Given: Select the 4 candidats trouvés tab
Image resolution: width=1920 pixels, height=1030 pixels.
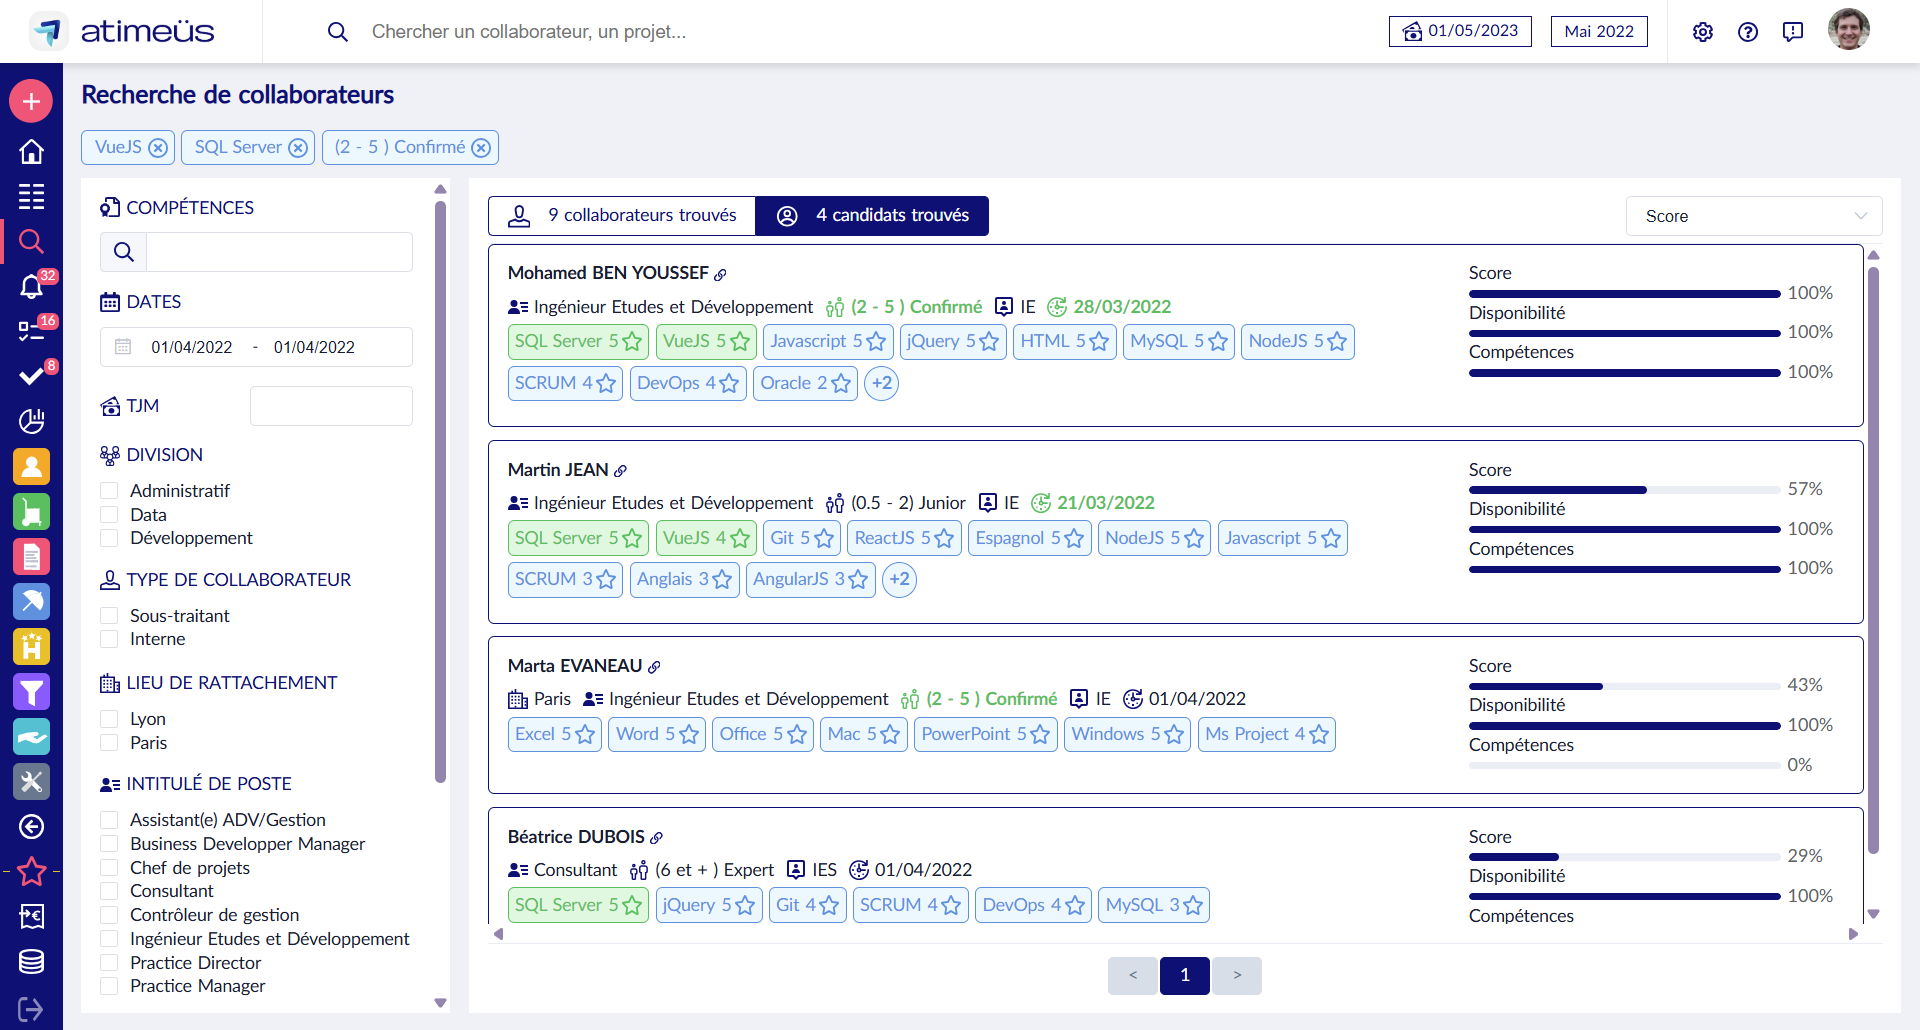Looking at the screenshot, I should click(872, 216).
